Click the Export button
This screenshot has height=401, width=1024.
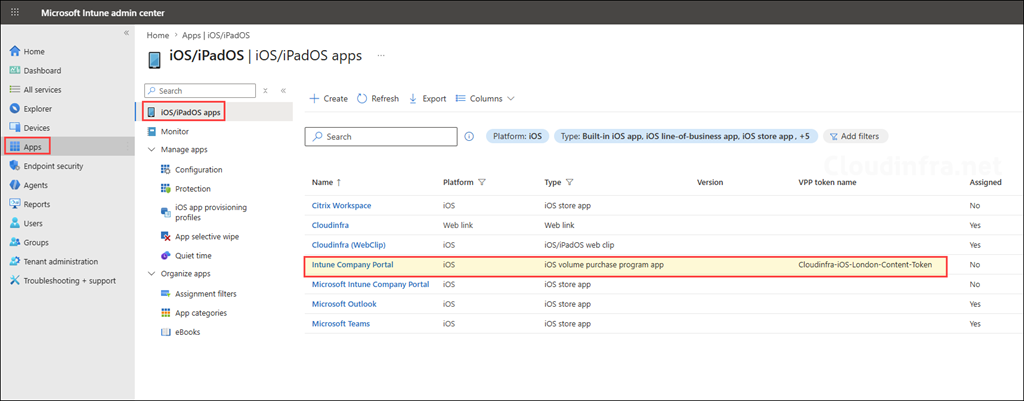[x=427, y=99]
